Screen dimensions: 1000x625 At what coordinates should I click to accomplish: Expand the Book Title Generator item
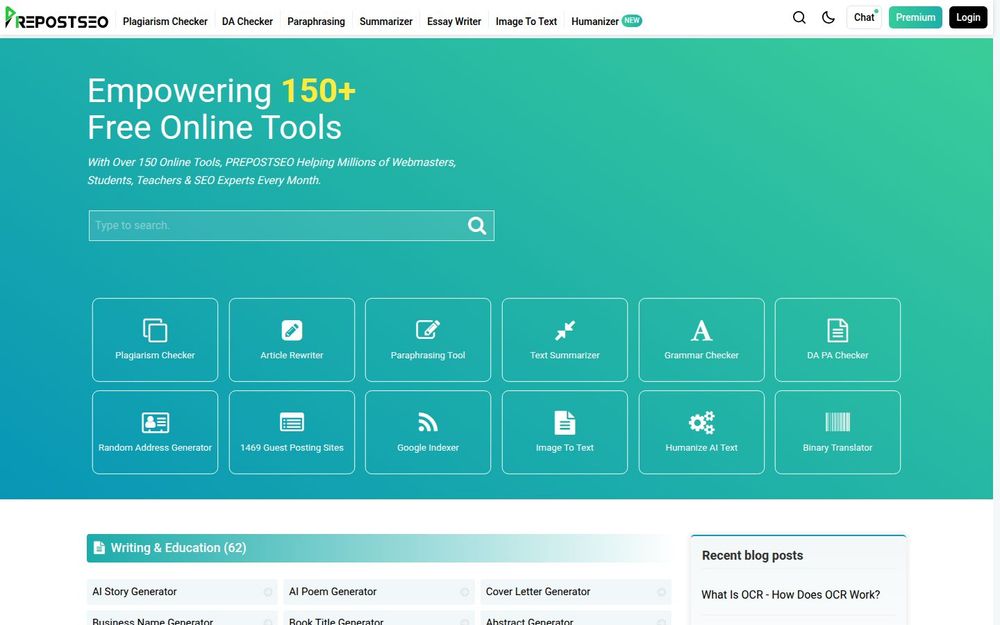click(x=465, y=620)
